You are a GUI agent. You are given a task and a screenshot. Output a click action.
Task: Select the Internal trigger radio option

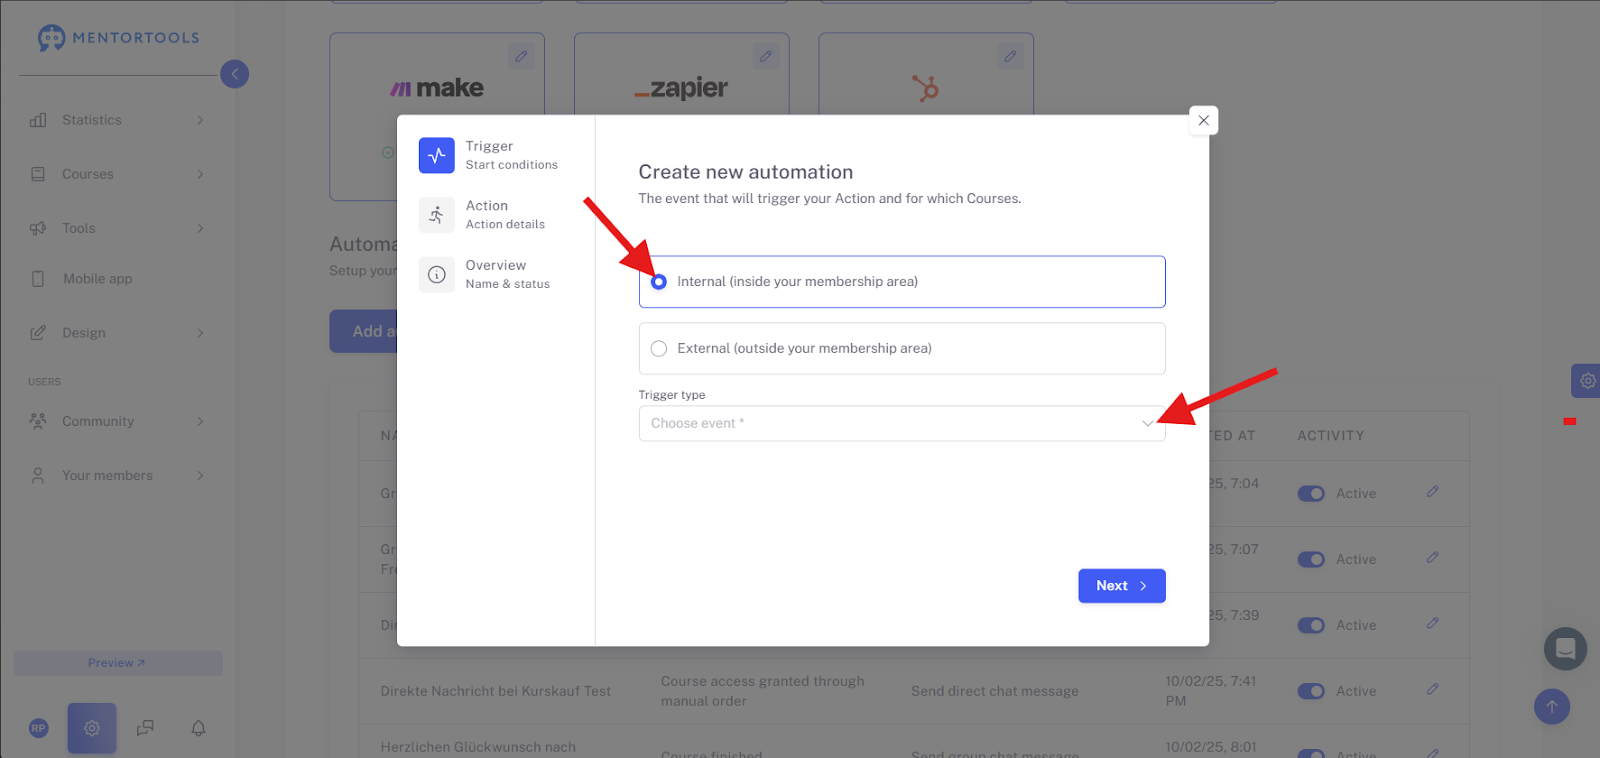(x=659, y=282)
